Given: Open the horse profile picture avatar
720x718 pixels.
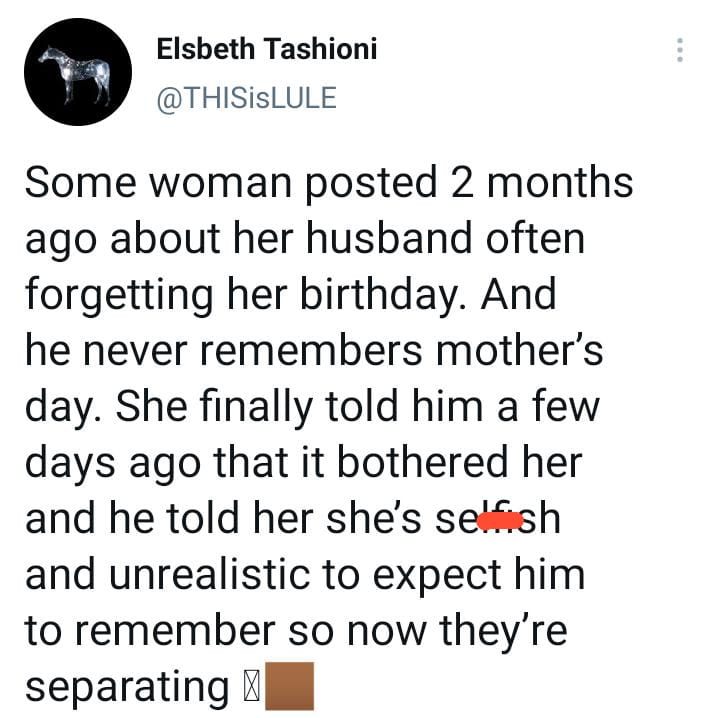Looking at the screenshot, I should [78, 72].
